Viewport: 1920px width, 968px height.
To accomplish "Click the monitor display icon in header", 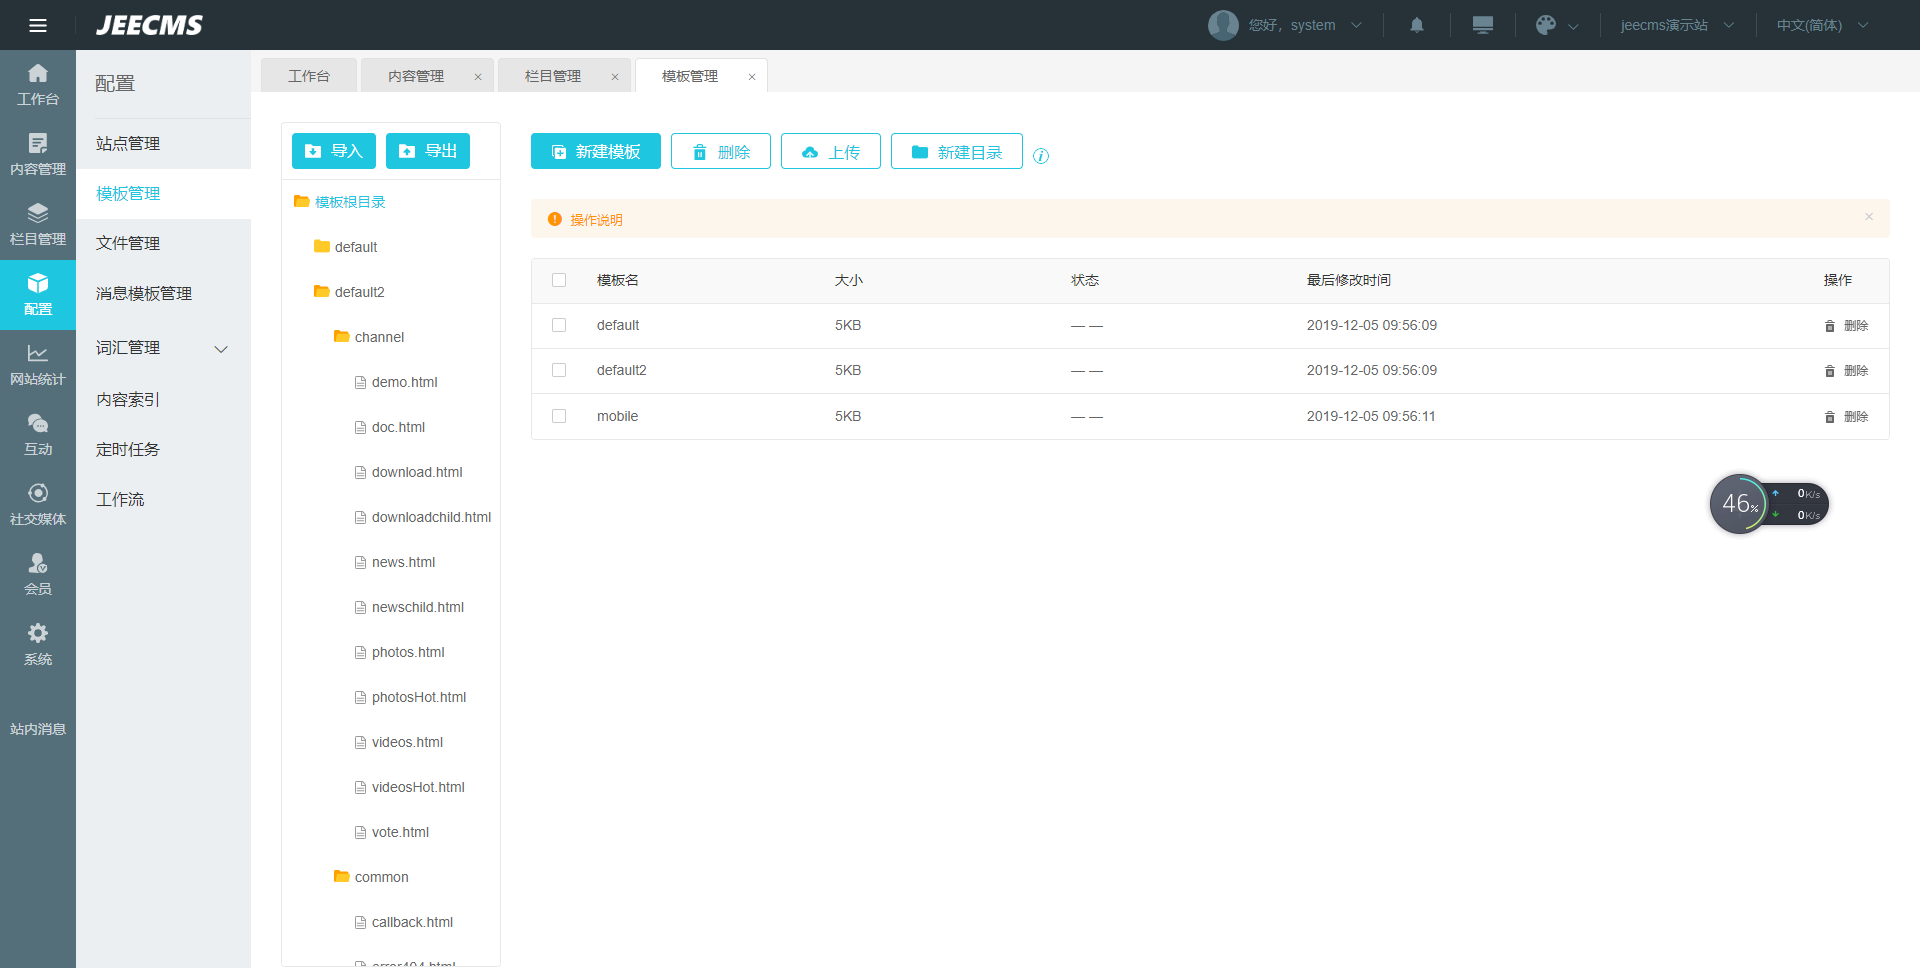I will [x=1482, y=25].
